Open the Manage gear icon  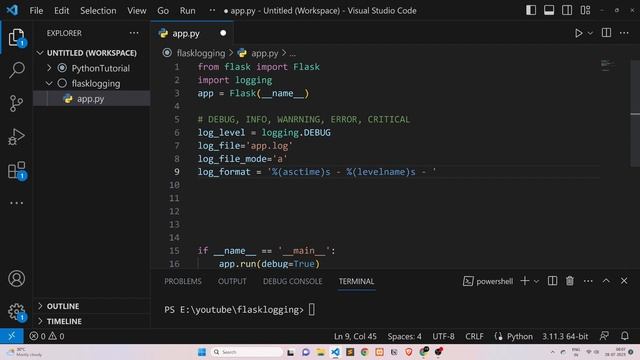coord(16,312)
